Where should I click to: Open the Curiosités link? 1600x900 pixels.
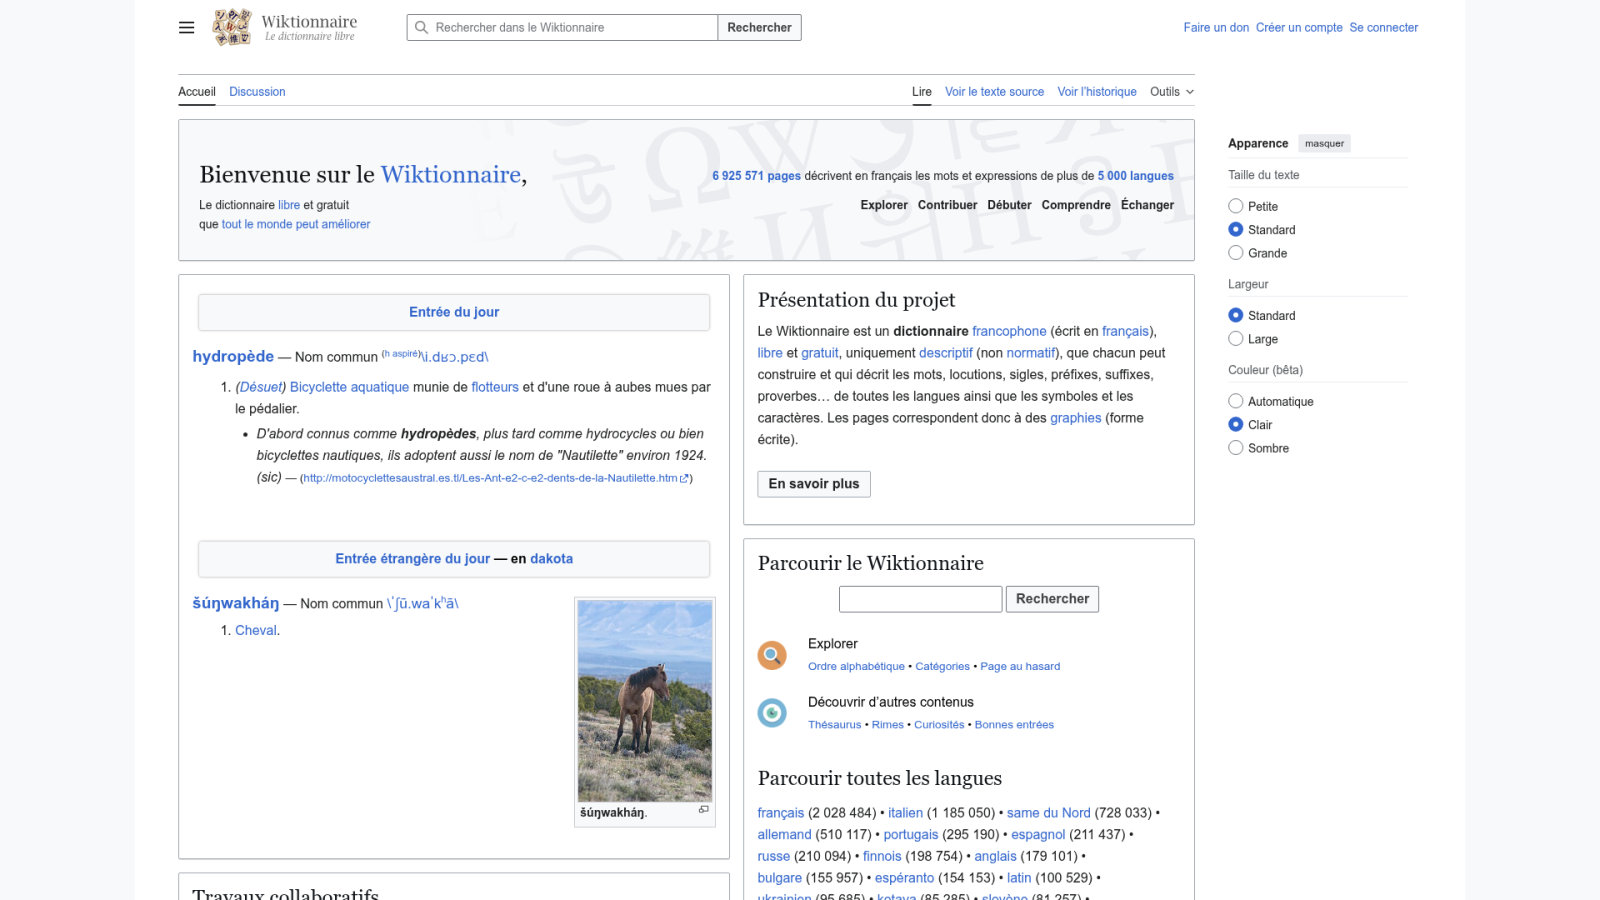pos(939,725)
